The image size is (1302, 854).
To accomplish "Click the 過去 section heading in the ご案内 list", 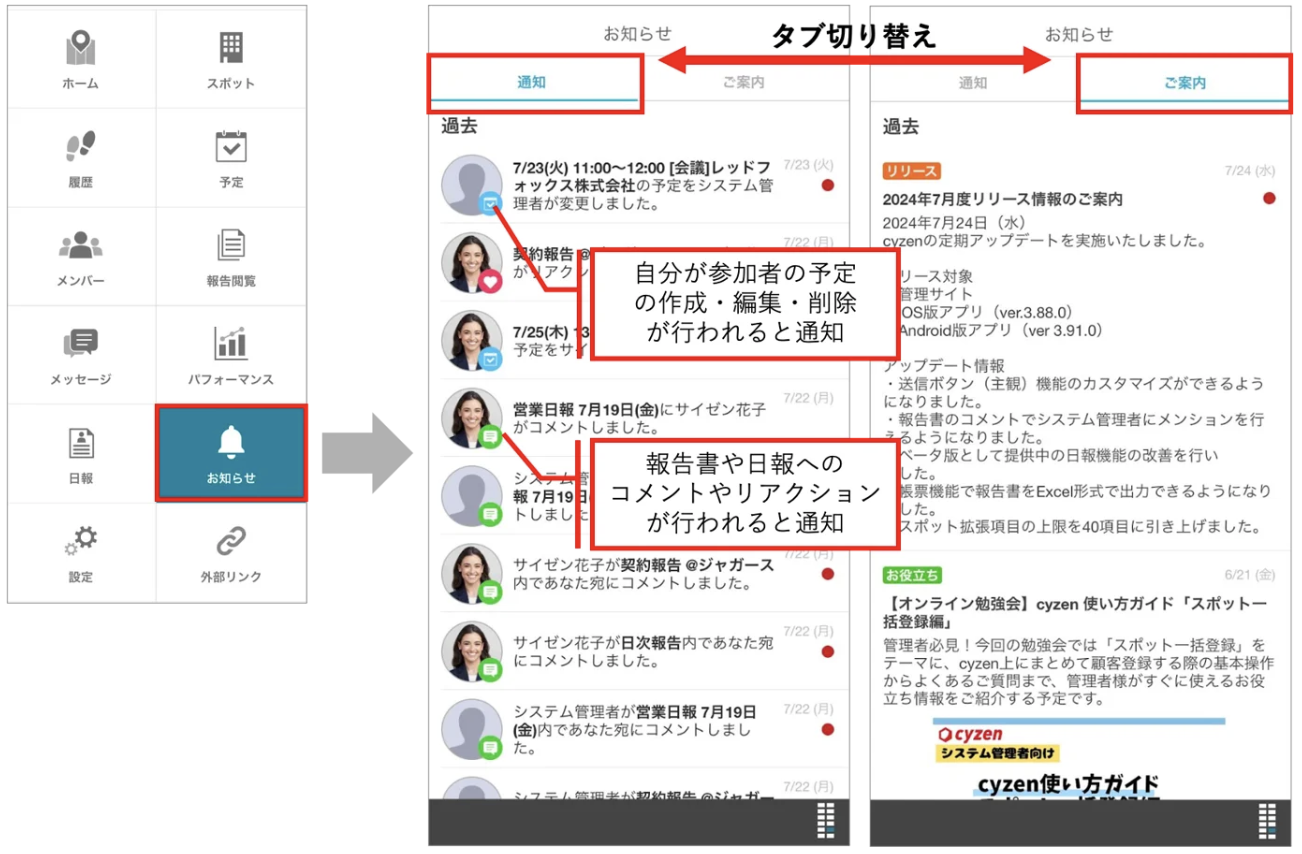I will 901,127.
